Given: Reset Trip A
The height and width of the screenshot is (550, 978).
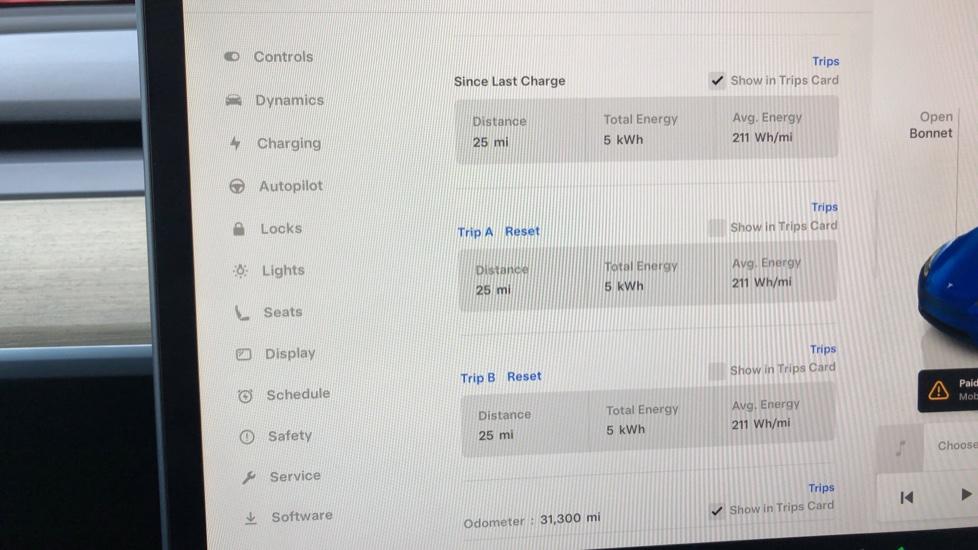Looking at the screenshot, I should coord(522,231).
